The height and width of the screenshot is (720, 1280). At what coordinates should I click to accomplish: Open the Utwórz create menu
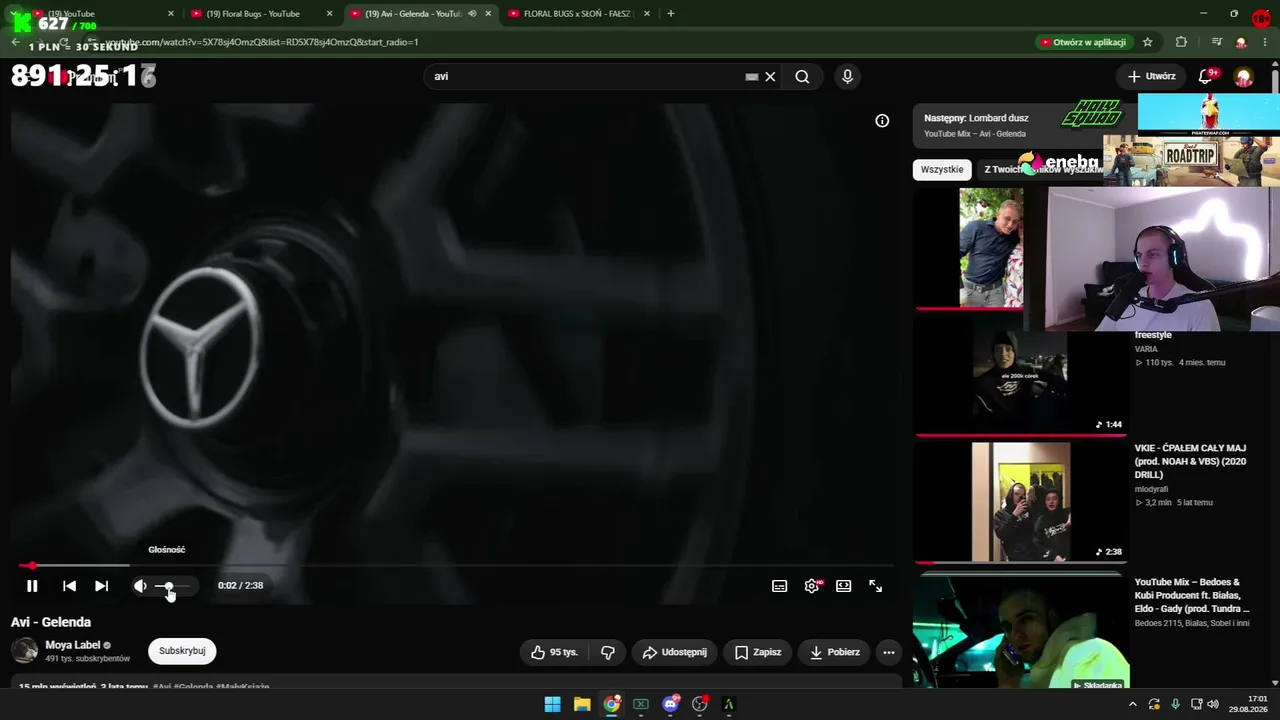coord(1151,77)
